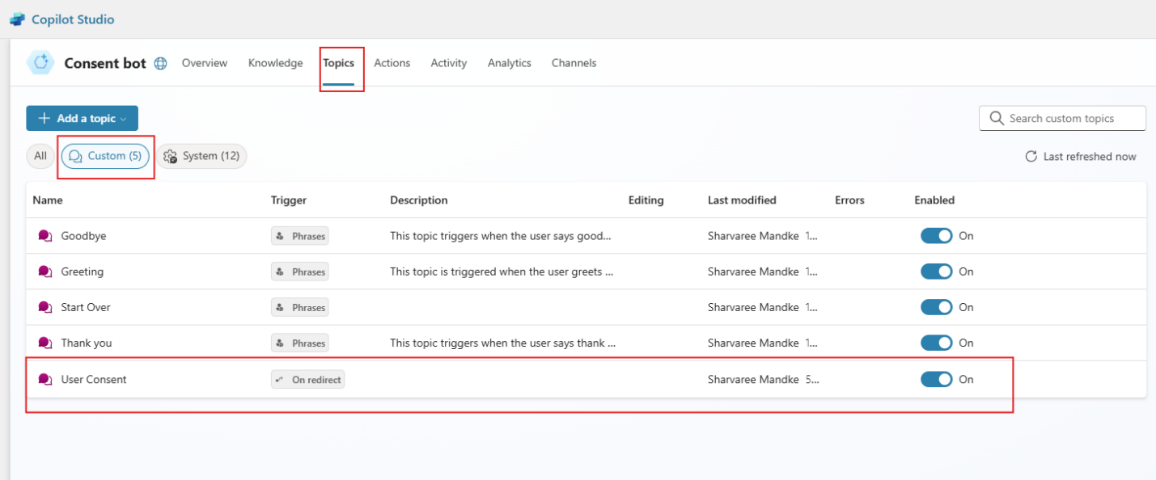
Task: Filter by System (12) topics
Action: click(201, 156)
